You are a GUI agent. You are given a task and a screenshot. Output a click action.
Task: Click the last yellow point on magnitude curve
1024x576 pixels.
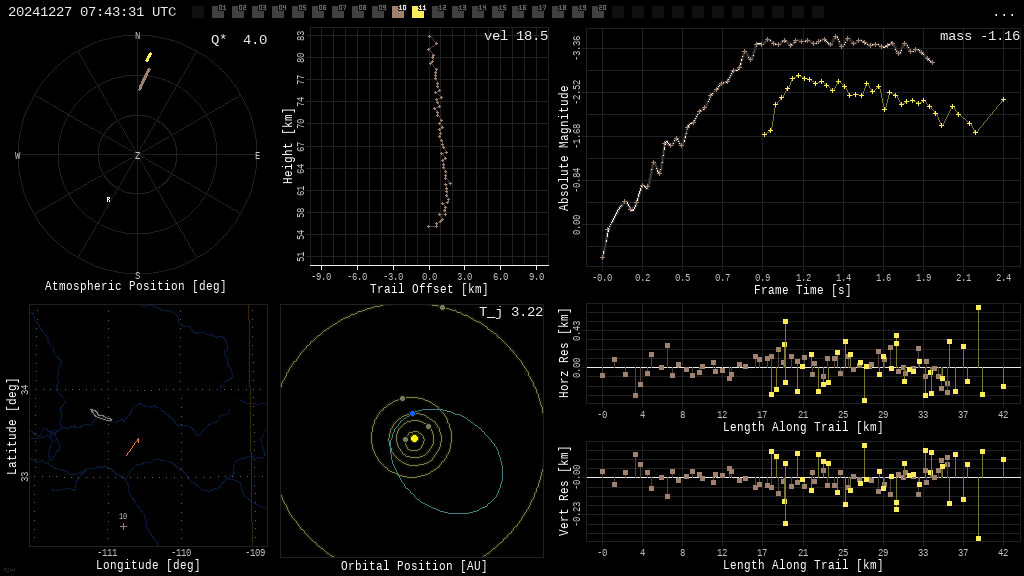coord(1003,99)
